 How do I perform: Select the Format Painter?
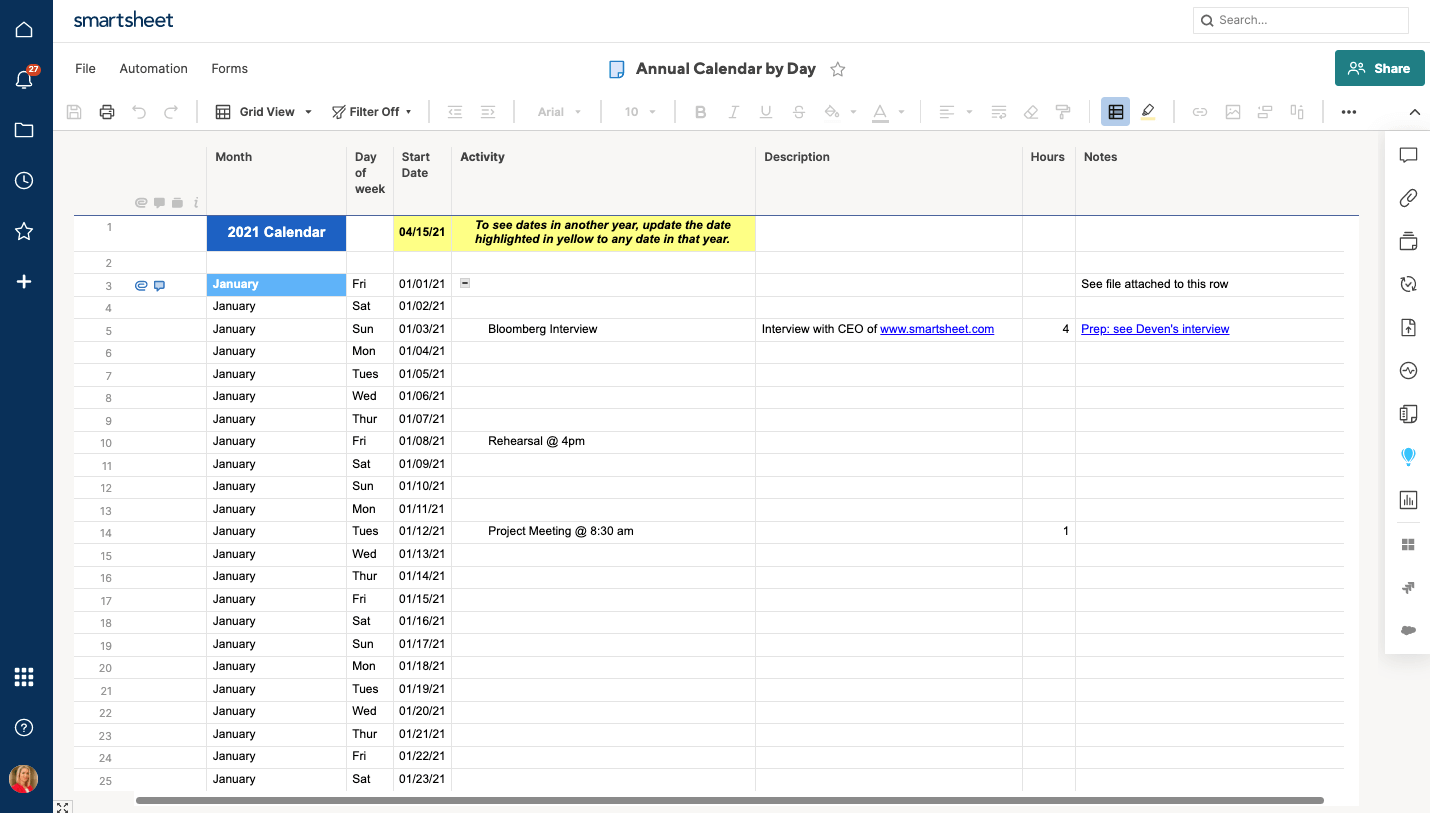click(1063, 112)
